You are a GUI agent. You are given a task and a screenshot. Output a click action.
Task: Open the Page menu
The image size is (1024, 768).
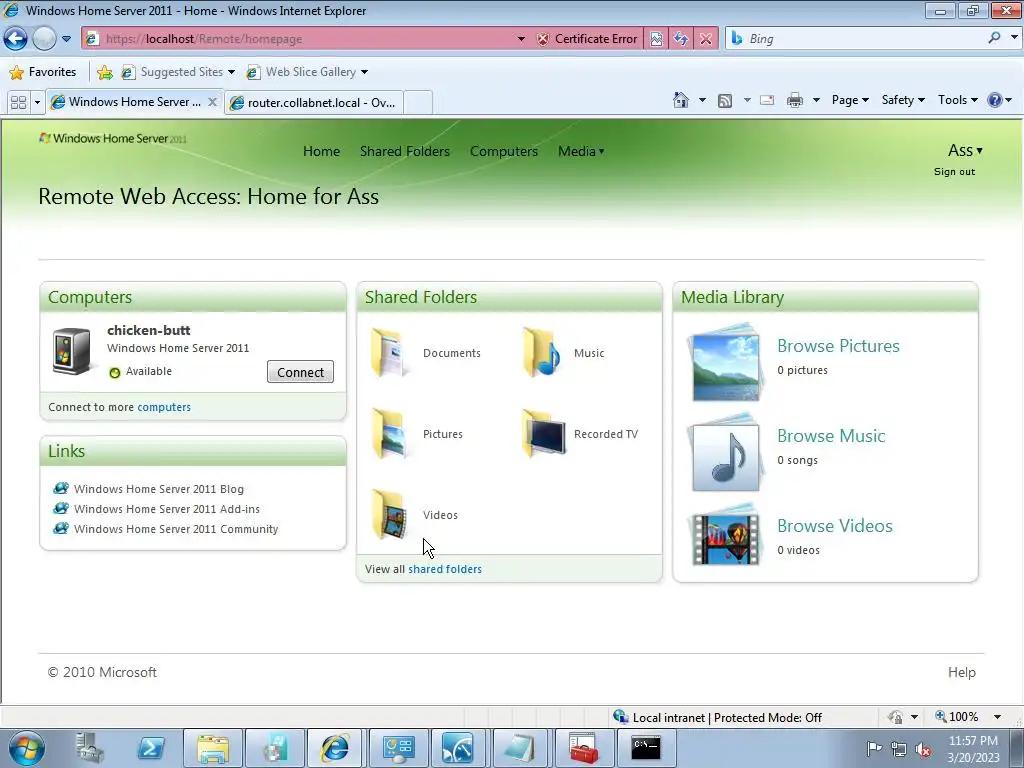(850, 100)
